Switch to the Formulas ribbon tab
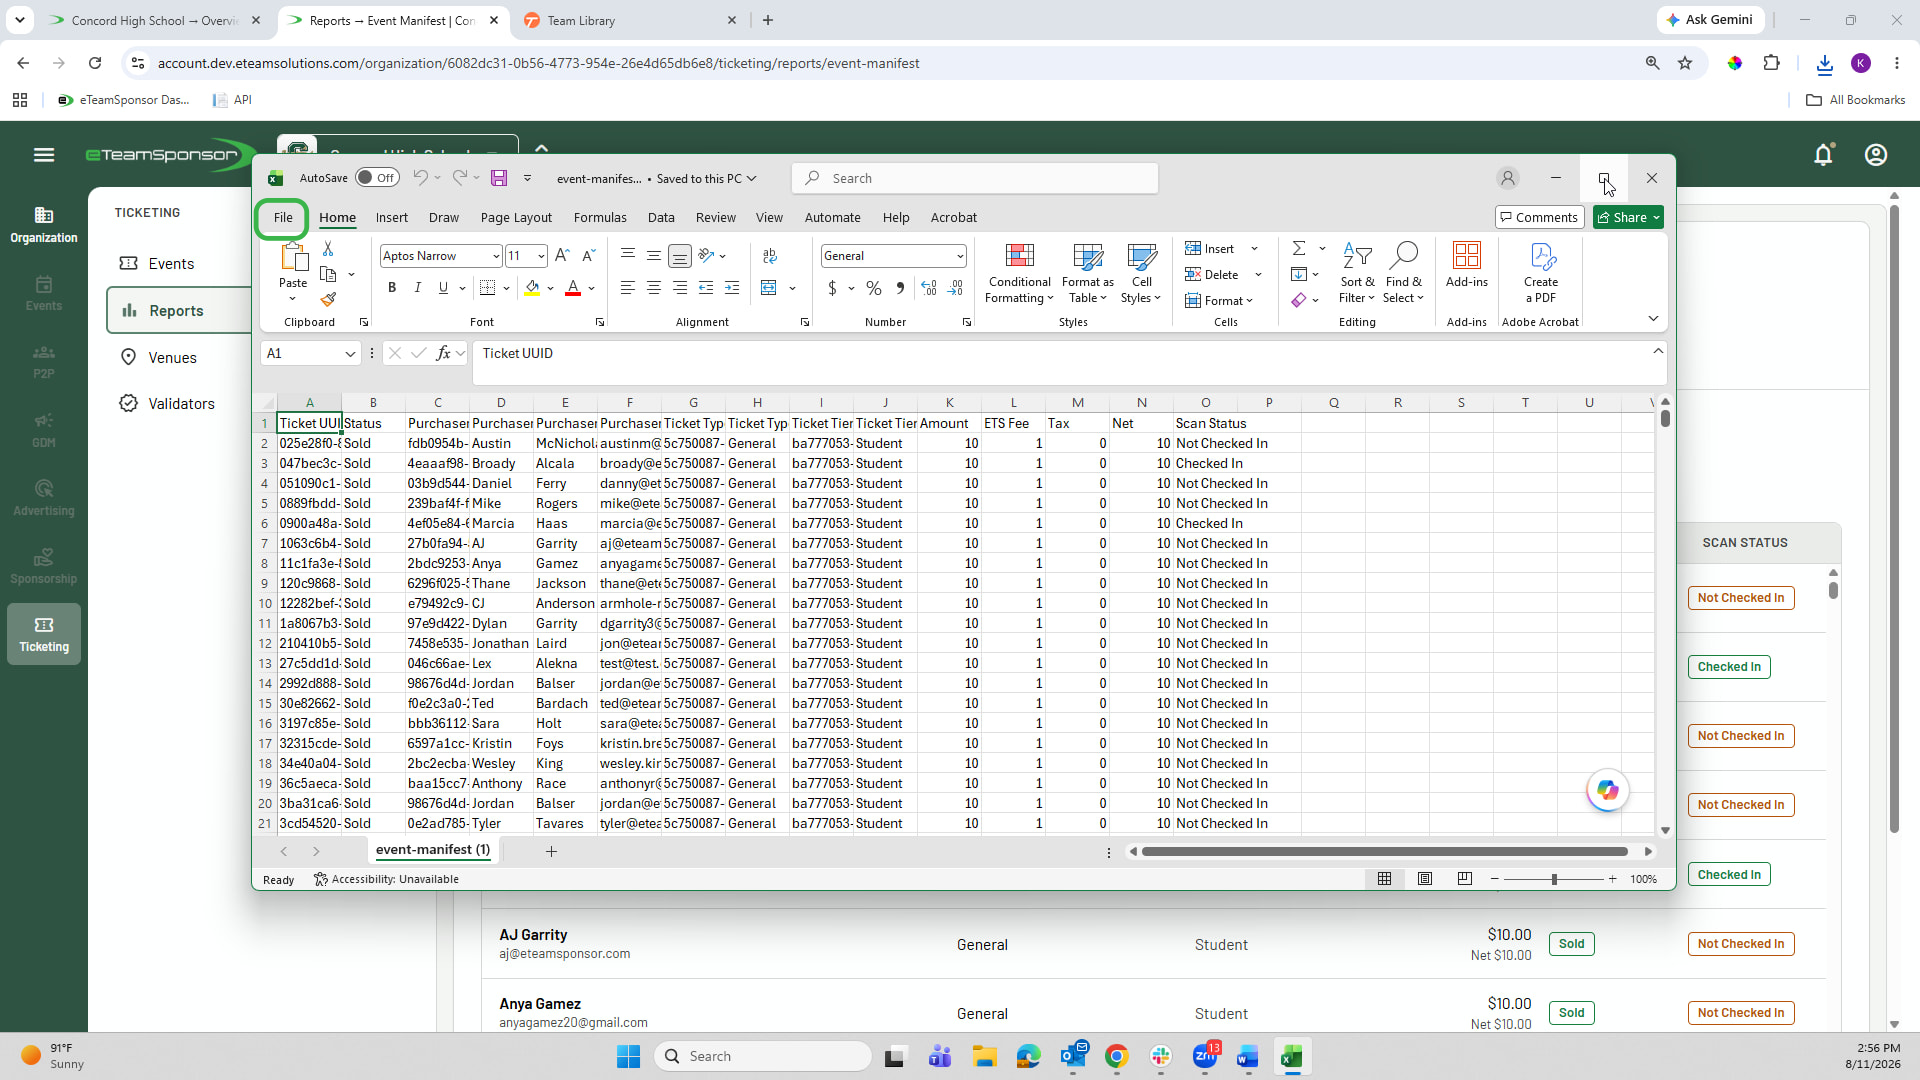This screenshot has width=1920, height=1080. tap(600, 217)
